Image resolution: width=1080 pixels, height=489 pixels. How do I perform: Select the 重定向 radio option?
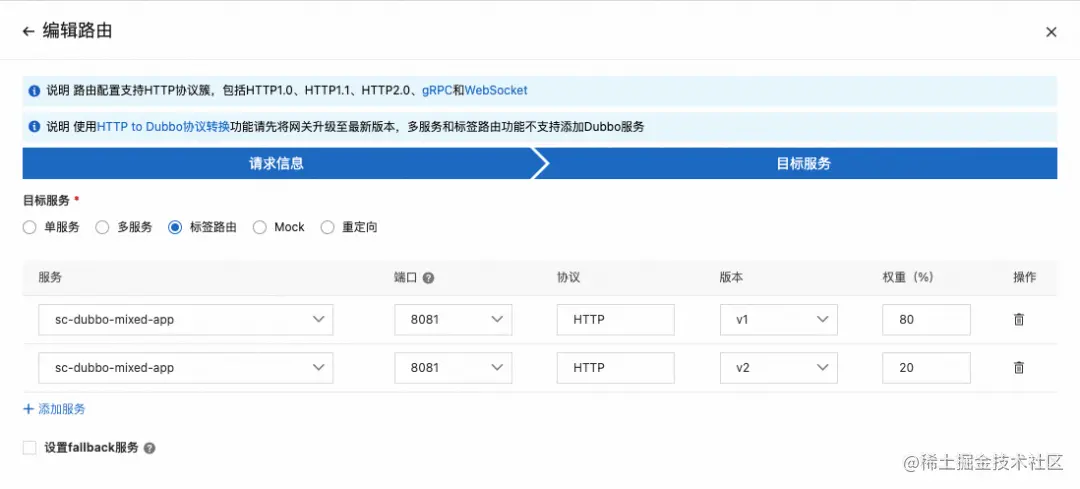tap(328, 227)
